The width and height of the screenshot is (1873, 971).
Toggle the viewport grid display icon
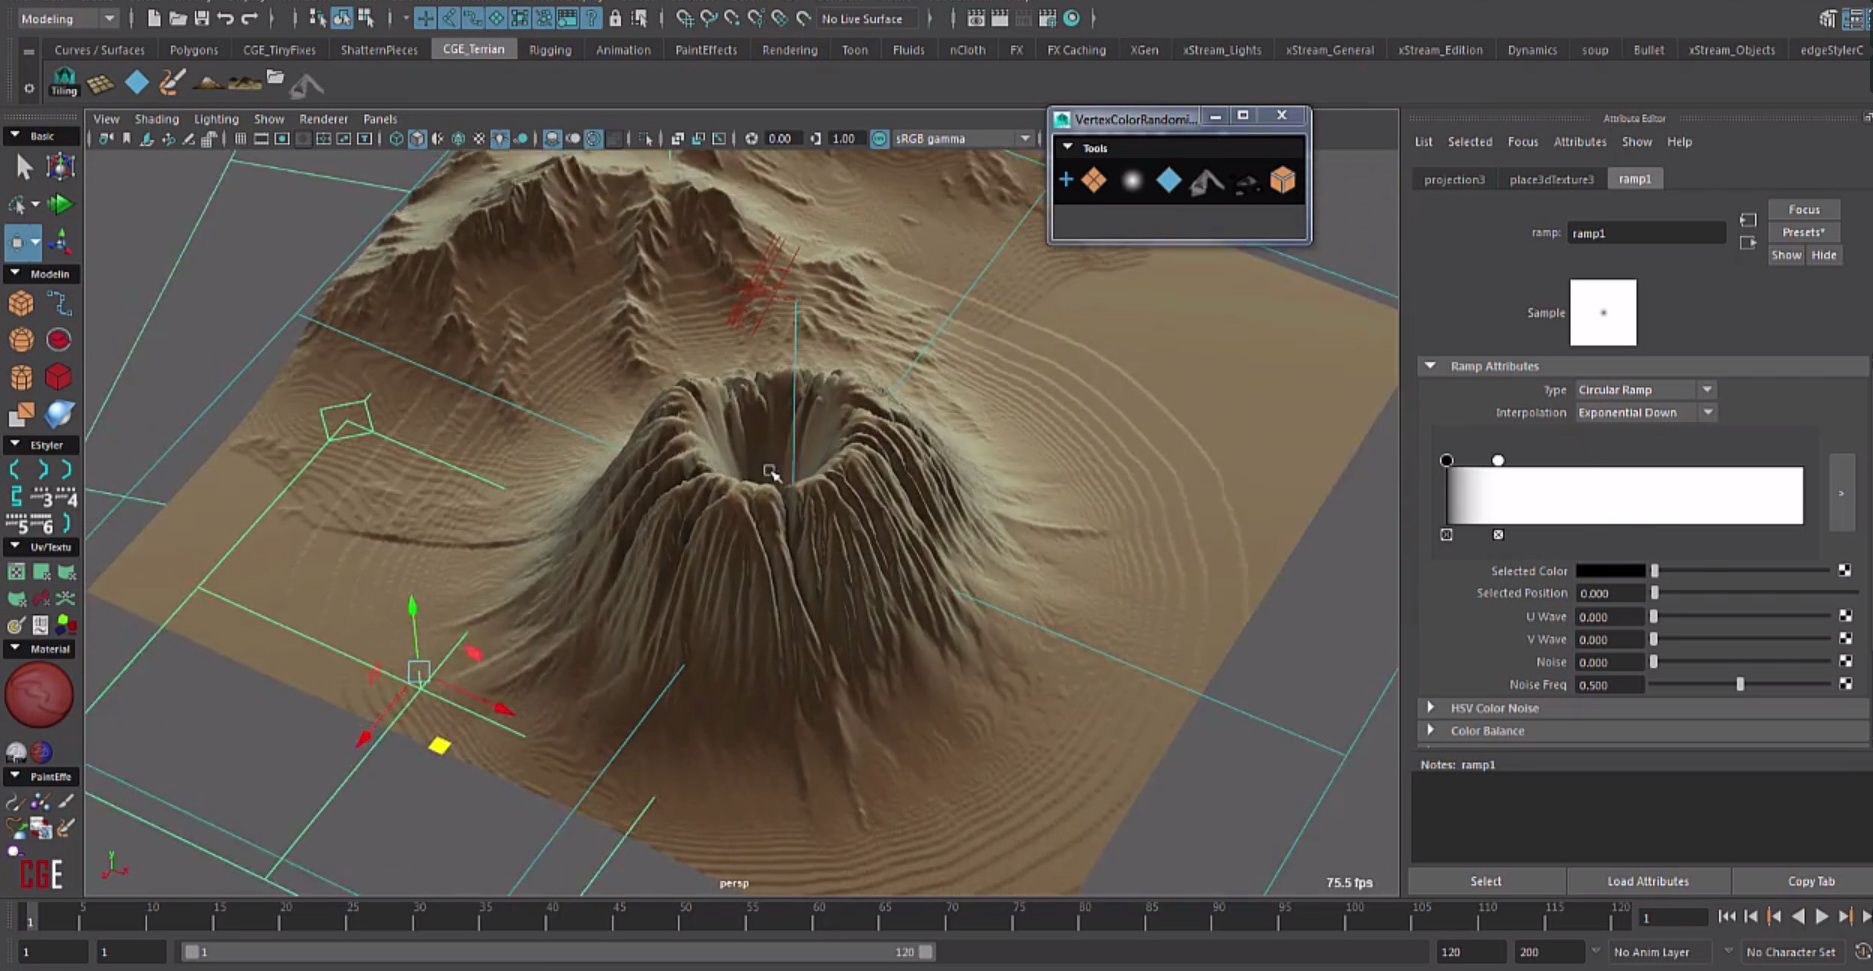(x=240, y=139)
